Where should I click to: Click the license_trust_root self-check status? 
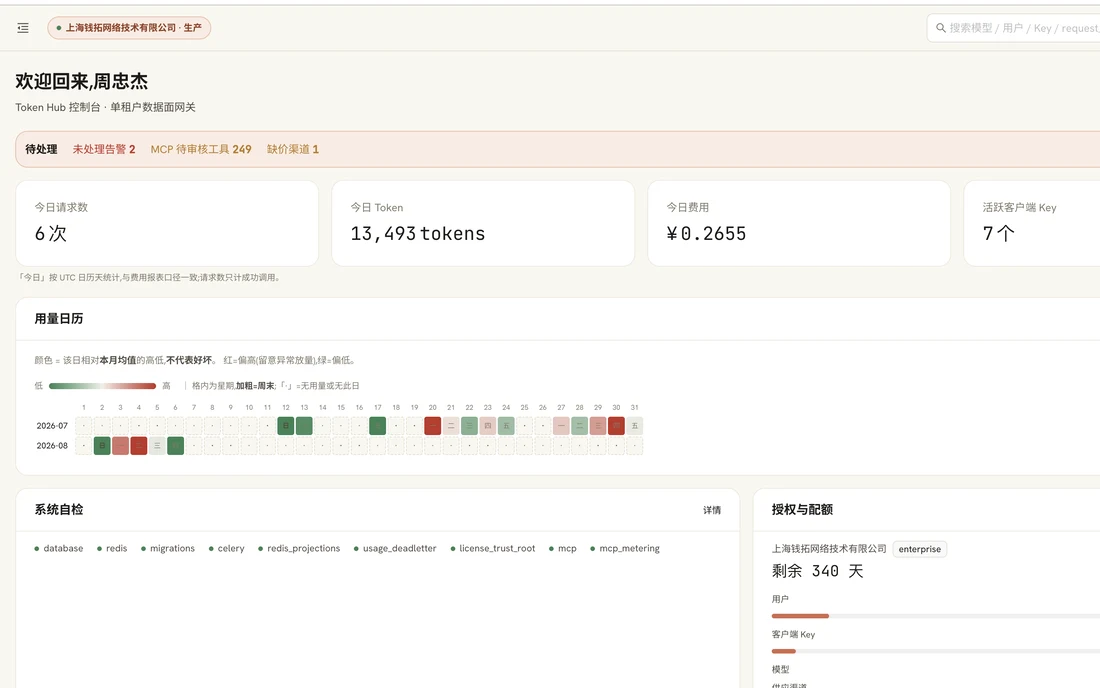[492, 548]
